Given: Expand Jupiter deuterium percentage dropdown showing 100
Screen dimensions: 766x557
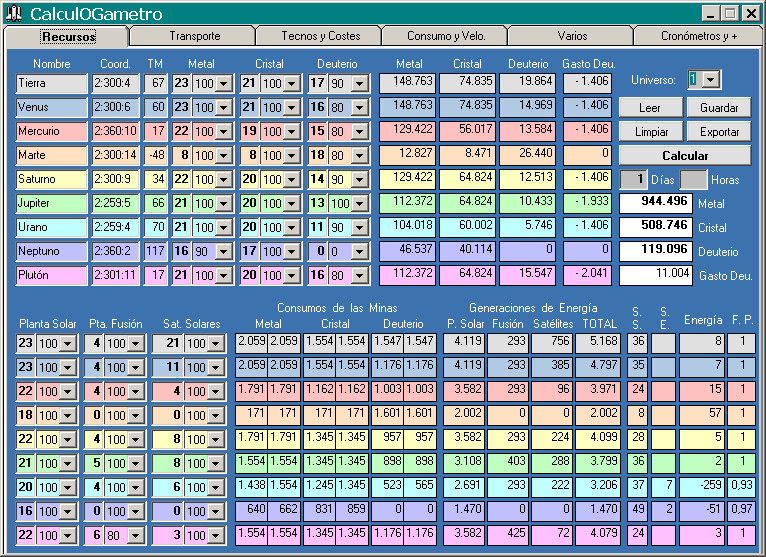Looking at the screenshot, I should pyautogui.click(x=360, y=203).
